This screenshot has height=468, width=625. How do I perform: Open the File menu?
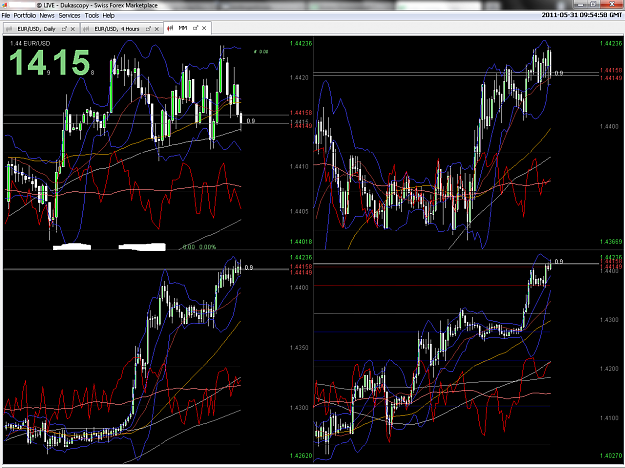[6, 16]
